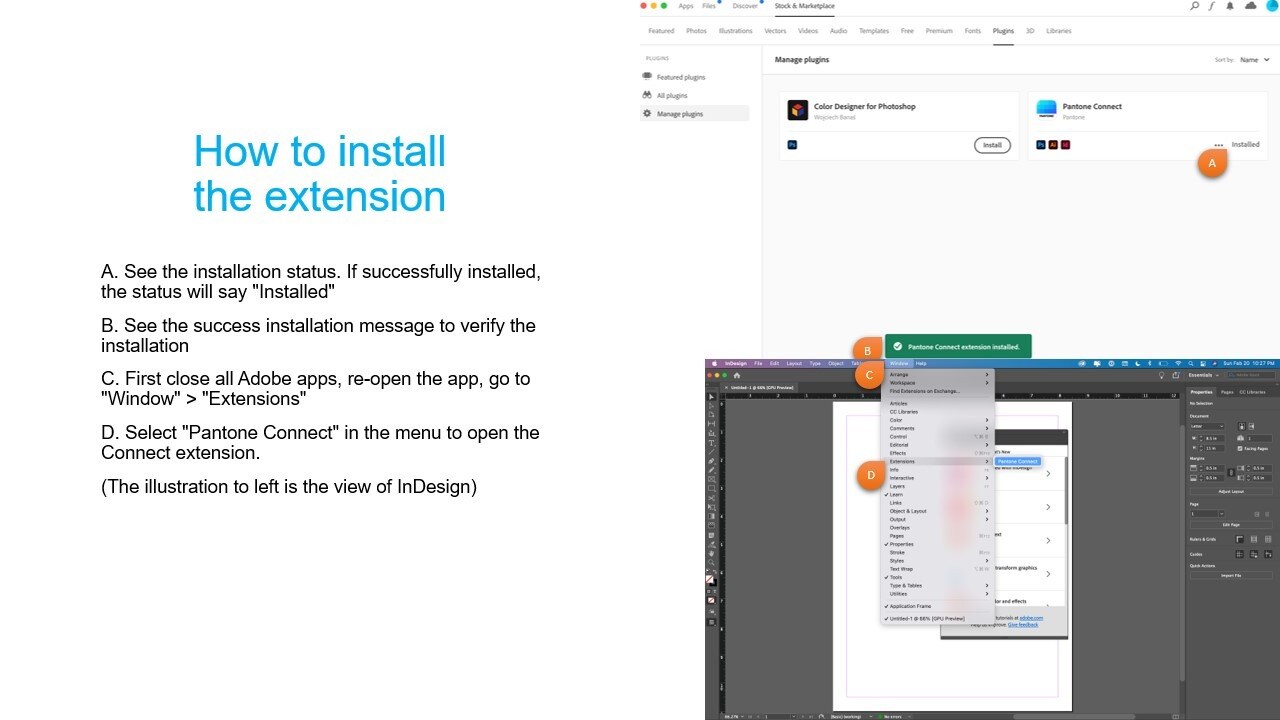Expand the Type & Tables submenu
Viewport: 1280px width, 720px height.
(x=936, y=585)
